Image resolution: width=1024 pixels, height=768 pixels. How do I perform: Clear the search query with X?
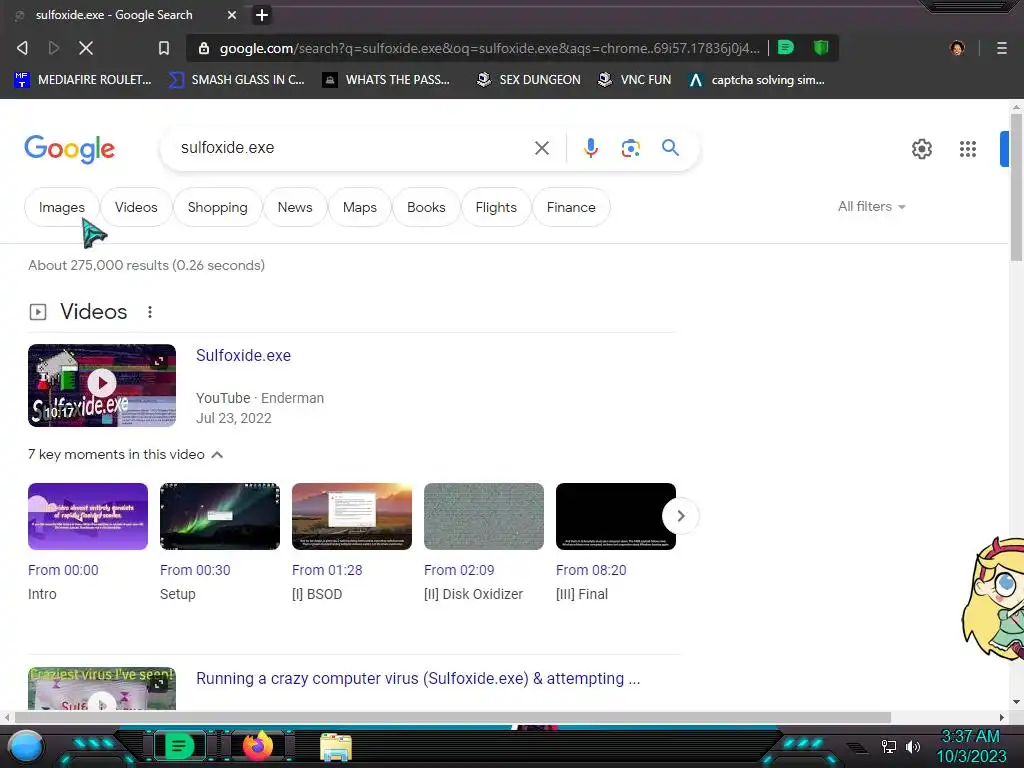coord(541,148)
